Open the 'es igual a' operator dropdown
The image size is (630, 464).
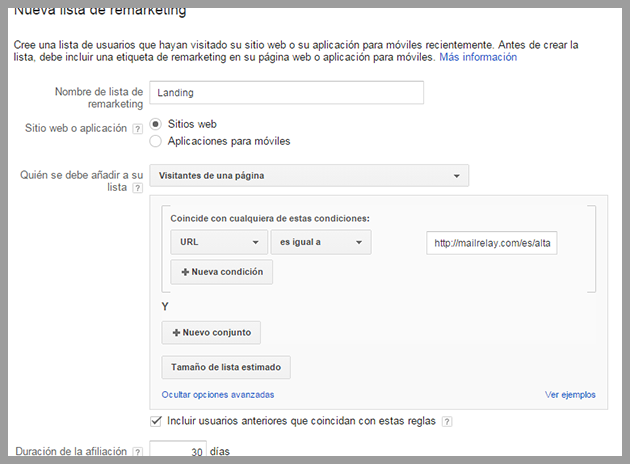(x=321, y=242)
